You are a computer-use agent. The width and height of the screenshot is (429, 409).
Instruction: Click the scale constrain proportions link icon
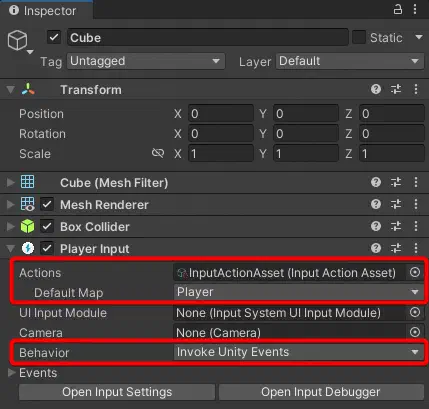(158, 153)
